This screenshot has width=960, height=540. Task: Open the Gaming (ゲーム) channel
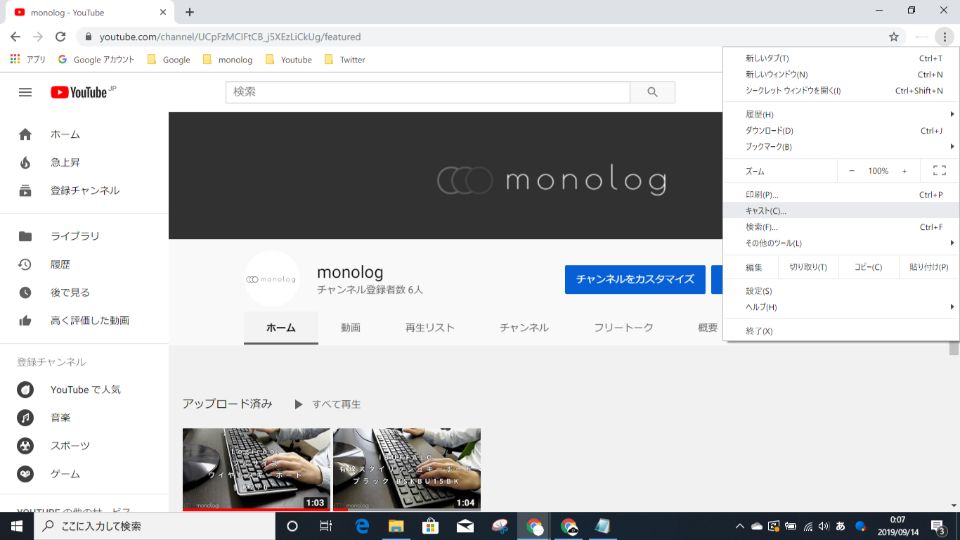(84, 474)
